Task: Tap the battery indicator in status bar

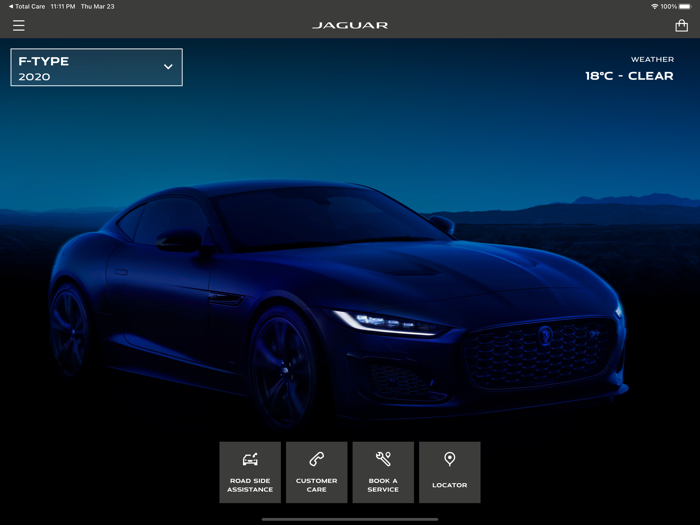Action: [685, 7]
